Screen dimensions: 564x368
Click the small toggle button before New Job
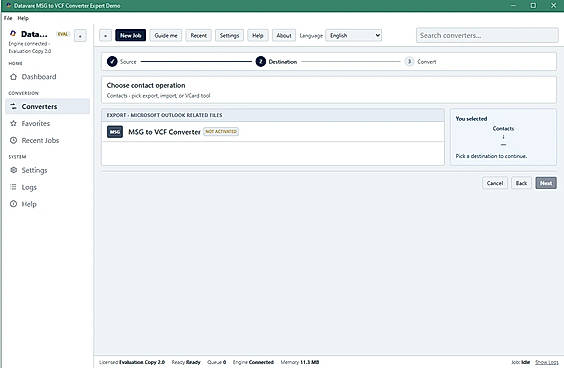pyautogui.click(x=105, y=36)
